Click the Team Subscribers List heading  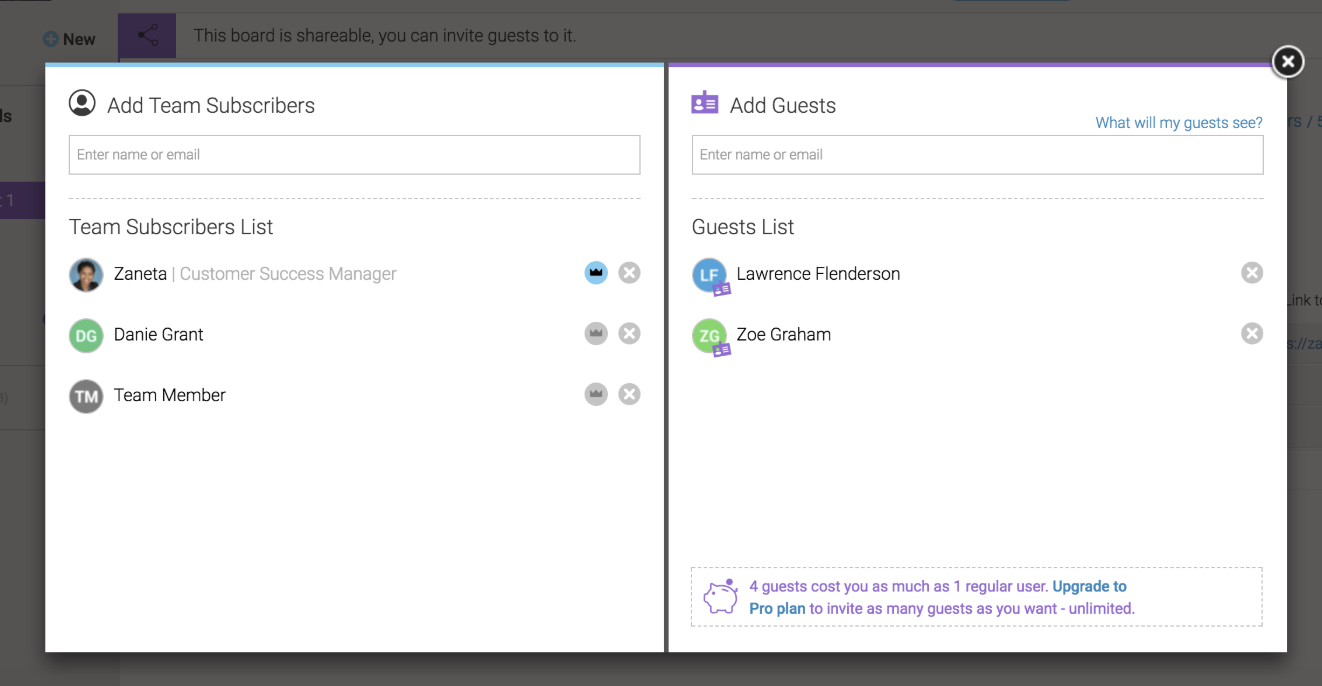[171, 227]
